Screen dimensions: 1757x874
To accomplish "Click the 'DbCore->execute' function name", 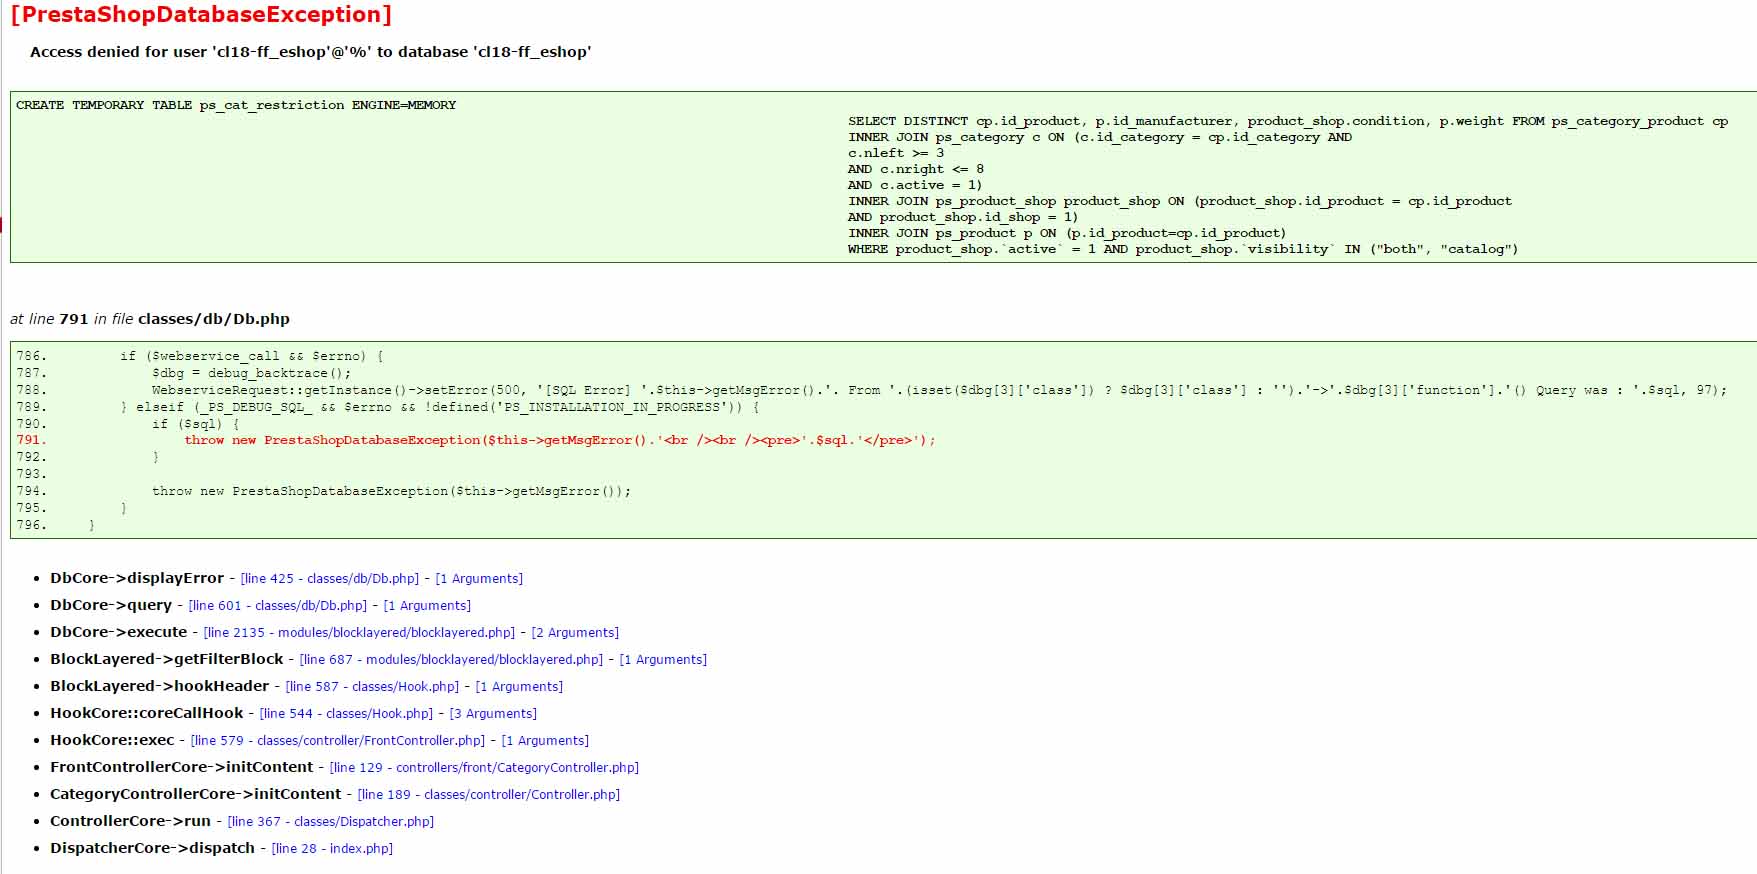I will pos(119,632).
